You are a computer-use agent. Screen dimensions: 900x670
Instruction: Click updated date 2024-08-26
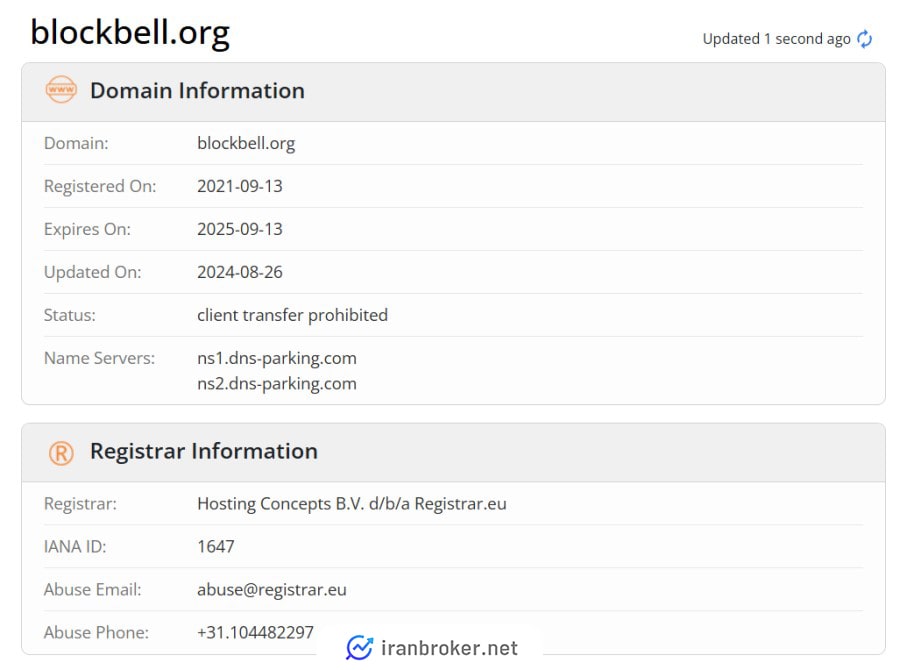(240, 272)
